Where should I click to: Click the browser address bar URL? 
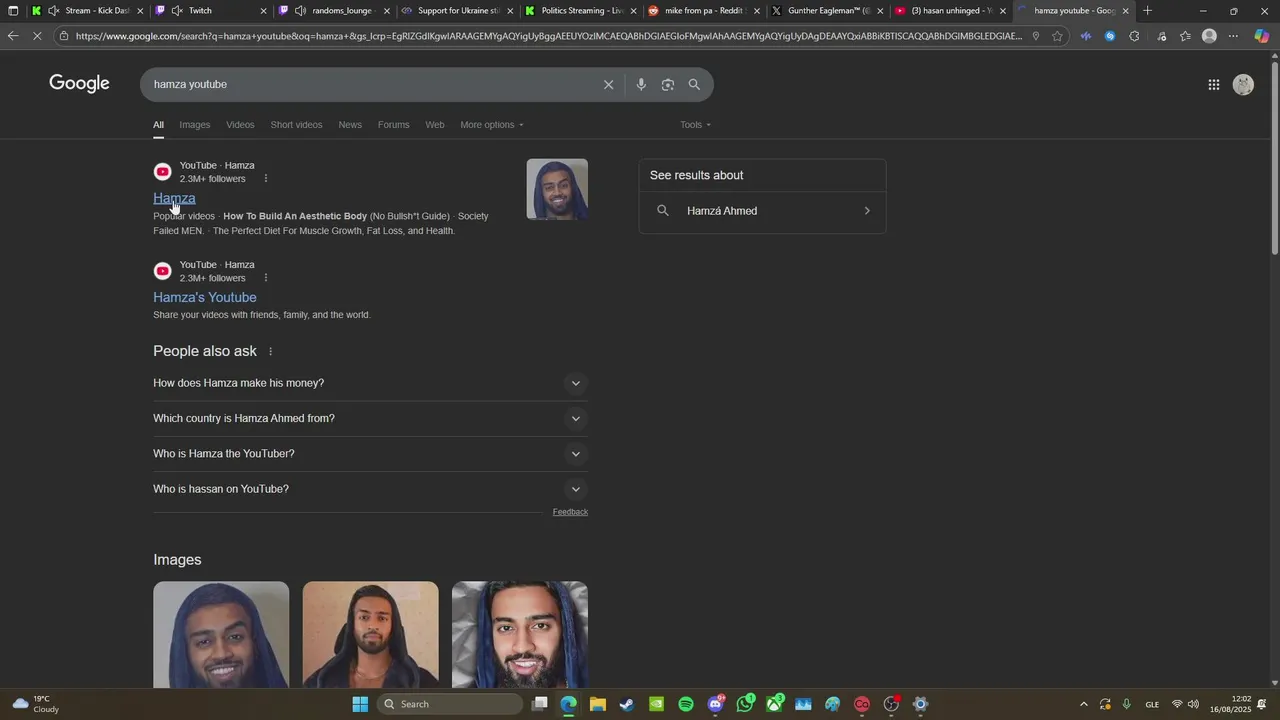click(x=548, y=36)
